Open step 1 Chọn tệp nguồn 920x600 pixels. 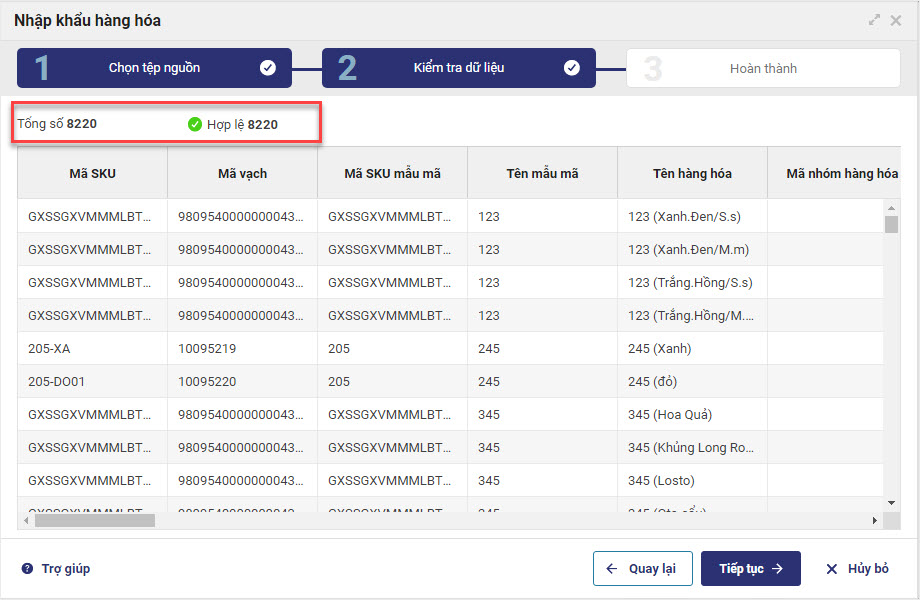154,68
